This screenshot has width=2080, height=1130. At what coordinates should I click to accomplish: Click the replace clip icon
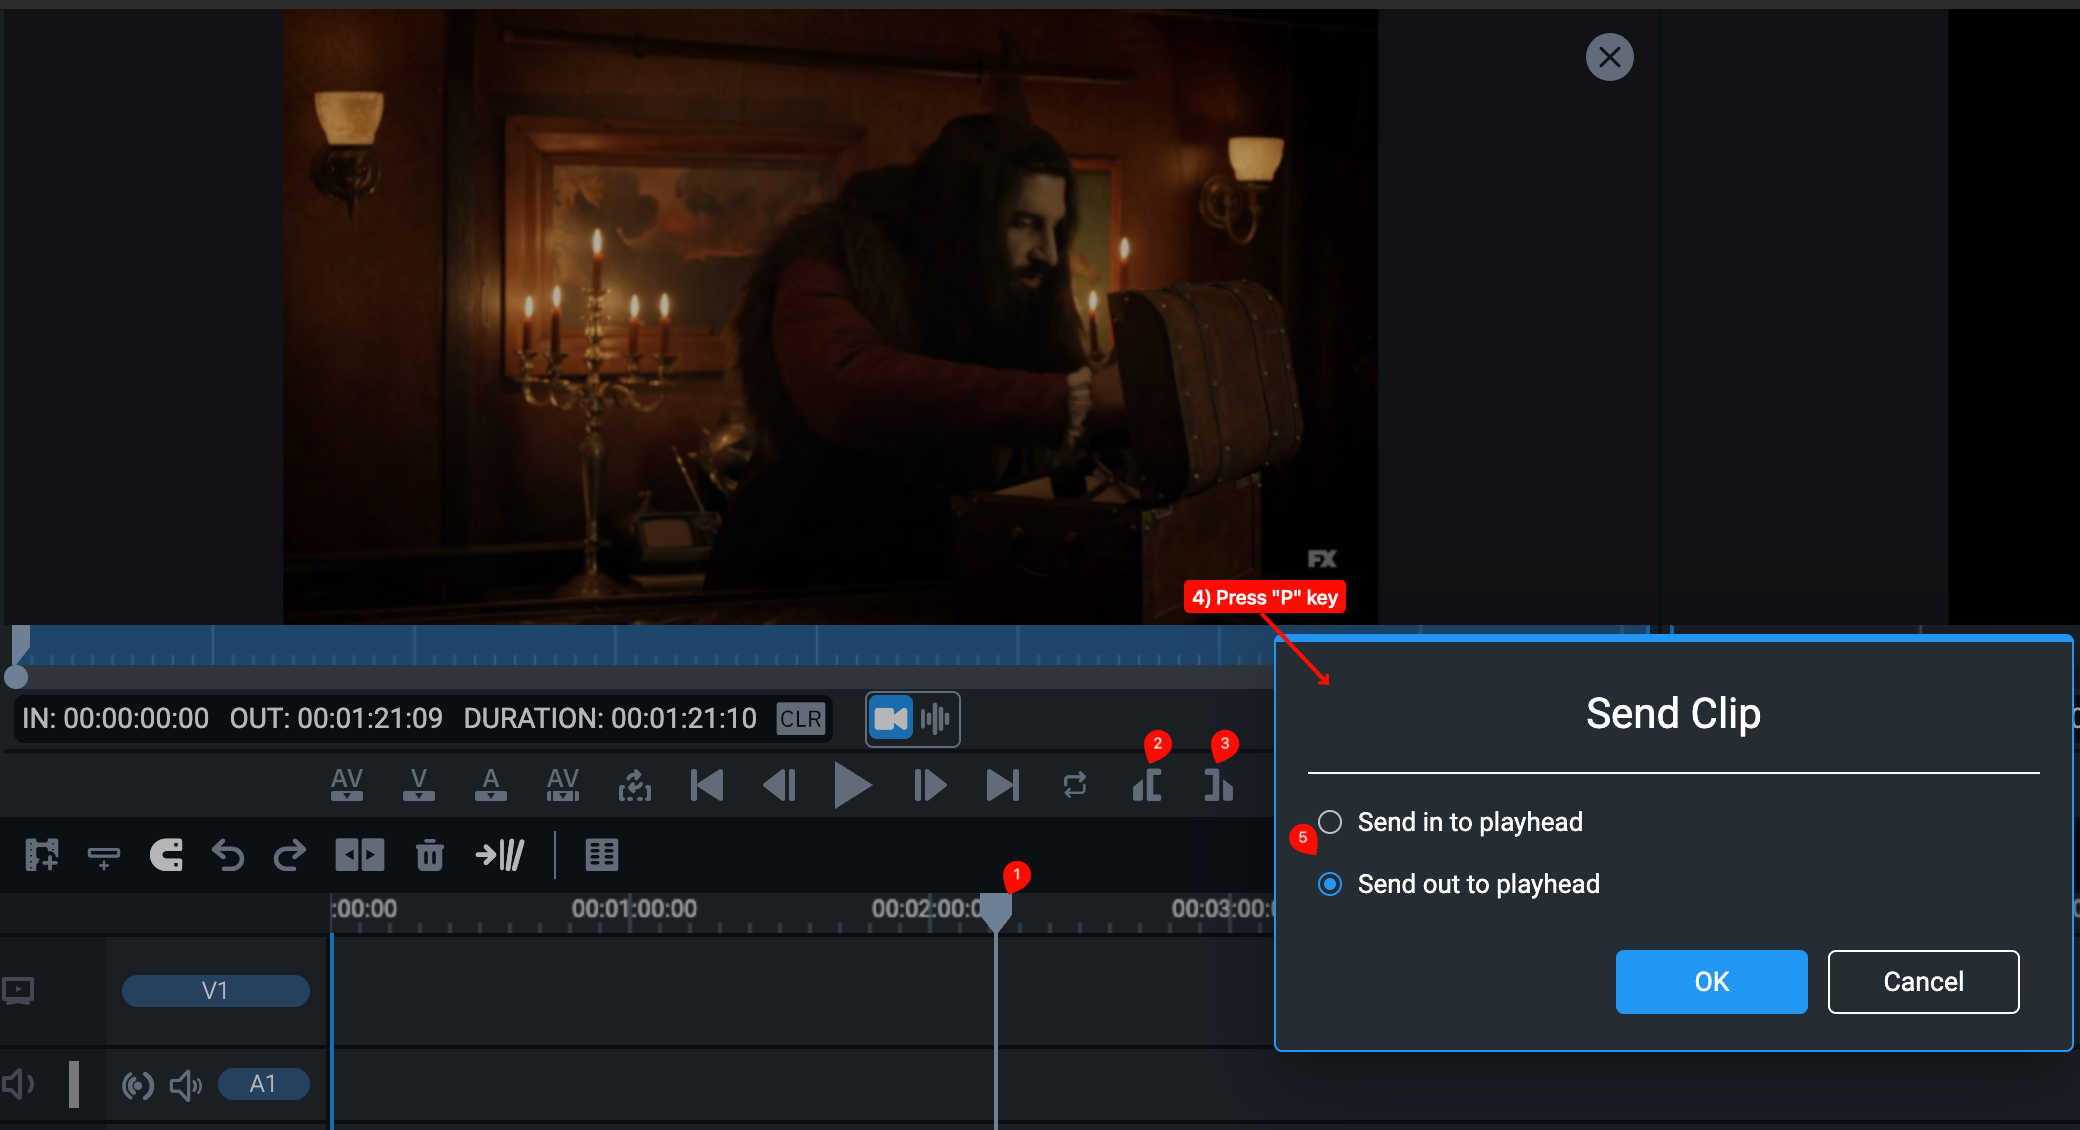[x=635, y=785]
